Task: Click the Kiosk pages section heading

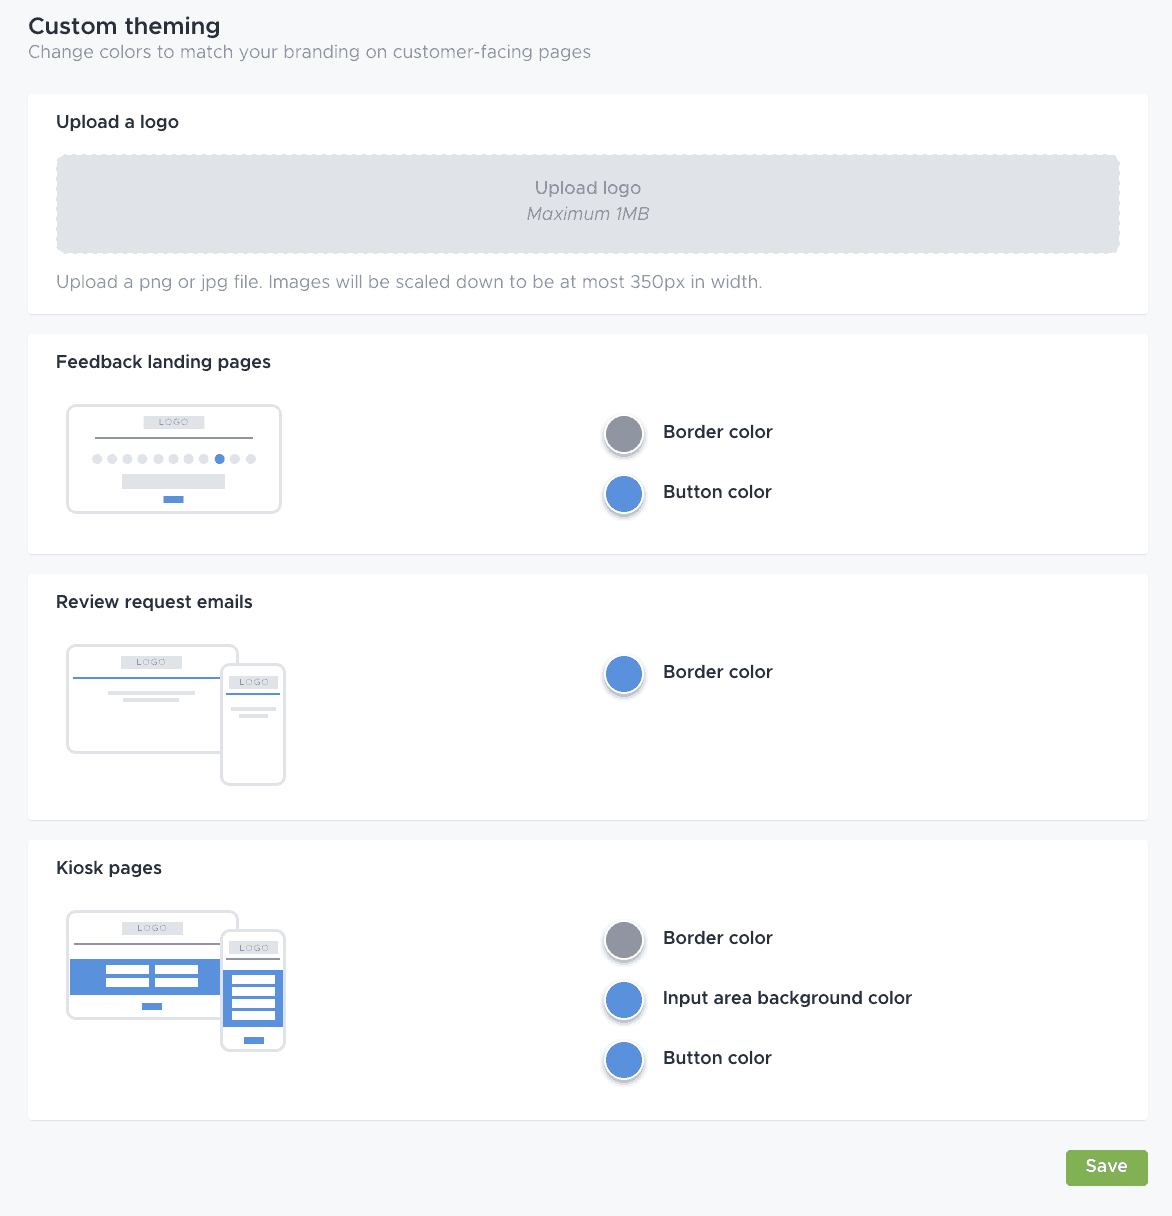Action: pyautogui.click(x=109, y=868)
